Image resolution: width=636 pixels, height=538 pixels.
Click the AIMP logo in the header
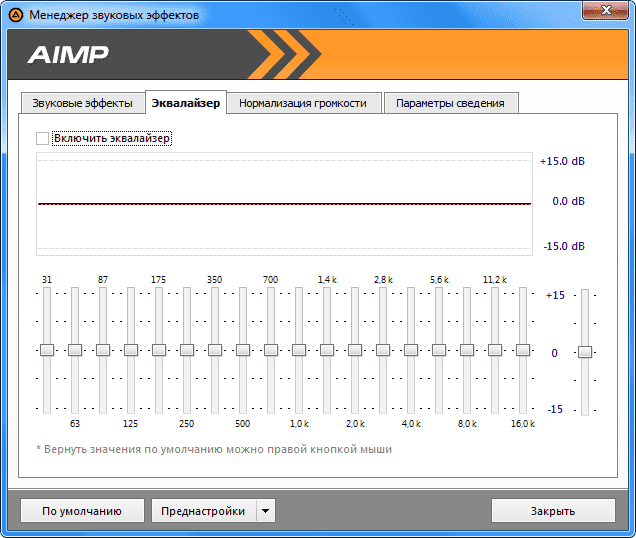point(68,55)
